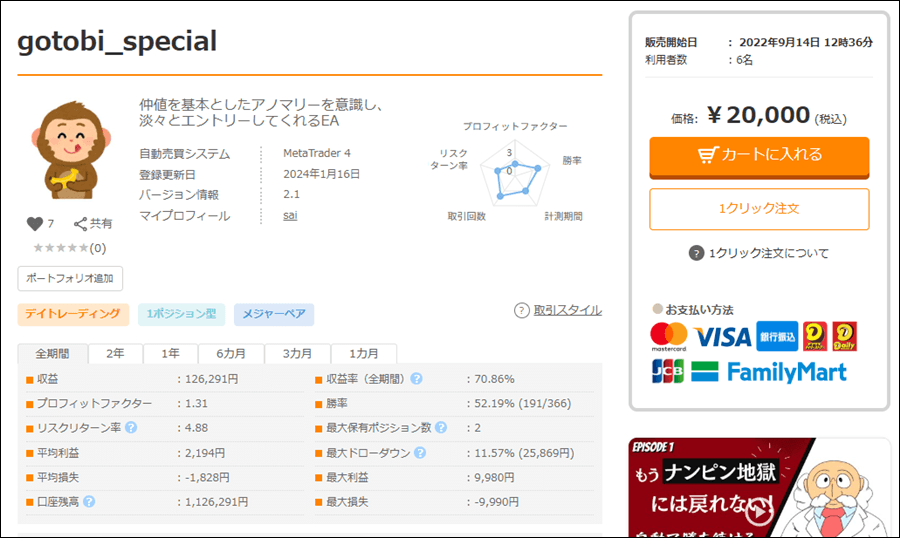Image resolution: width=900 pixels, height=538 pixels.
Task: Click the question icon beside 取引スタイル
Action: (x=521, y=311)
